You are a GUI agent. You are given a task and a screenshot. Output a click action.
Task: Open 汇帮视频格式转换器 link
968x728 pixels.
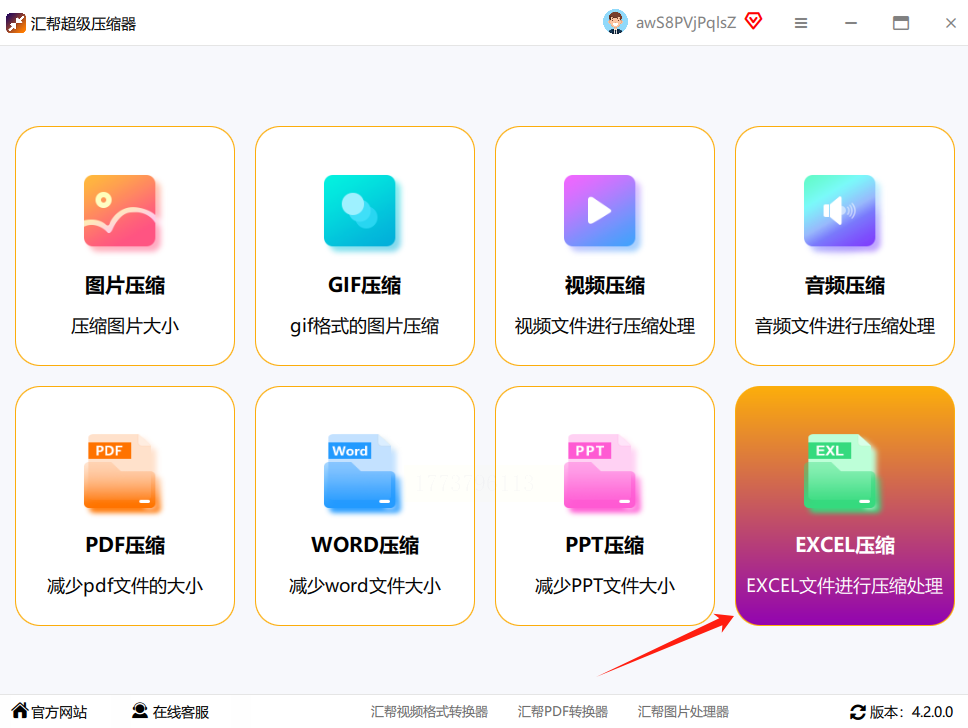pyautogui.click(x=429, y=712)
